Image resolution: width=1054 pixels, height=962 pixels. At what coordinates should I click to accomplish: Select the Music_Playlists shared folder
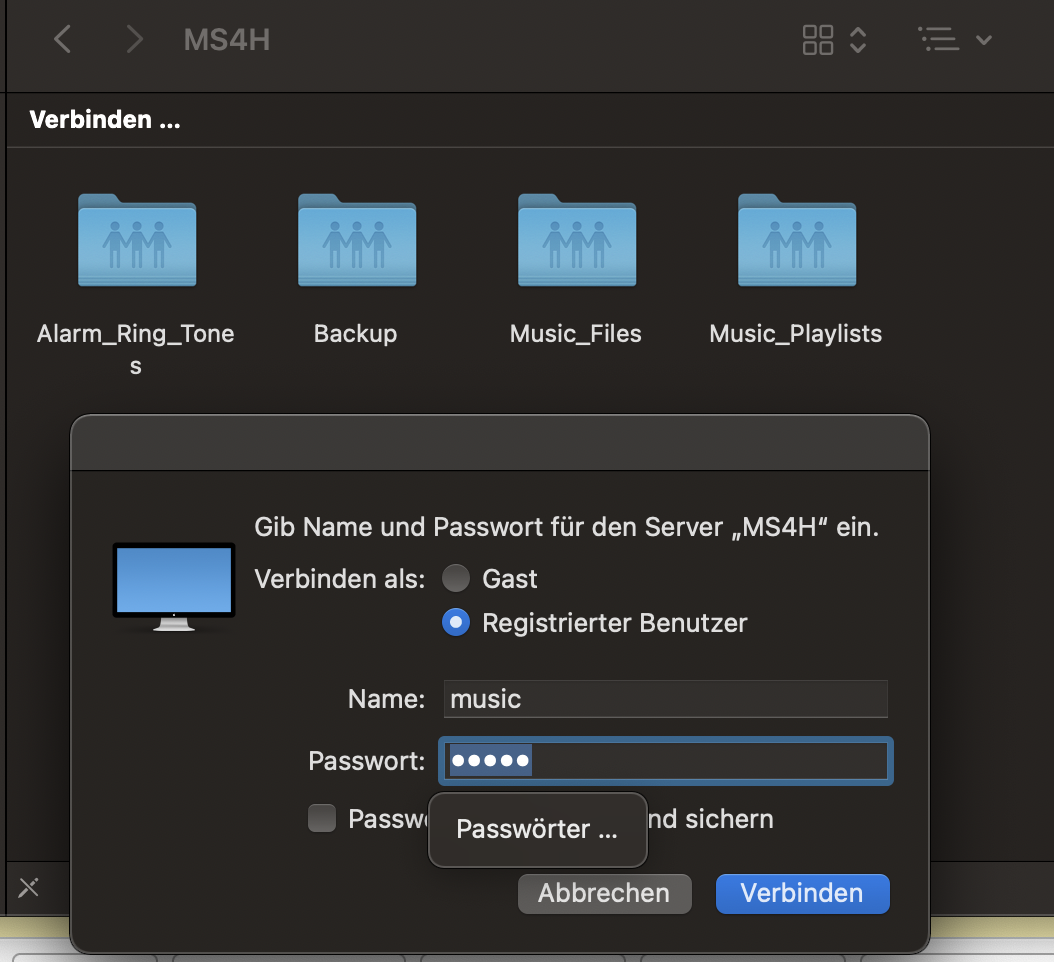[796, 242]
